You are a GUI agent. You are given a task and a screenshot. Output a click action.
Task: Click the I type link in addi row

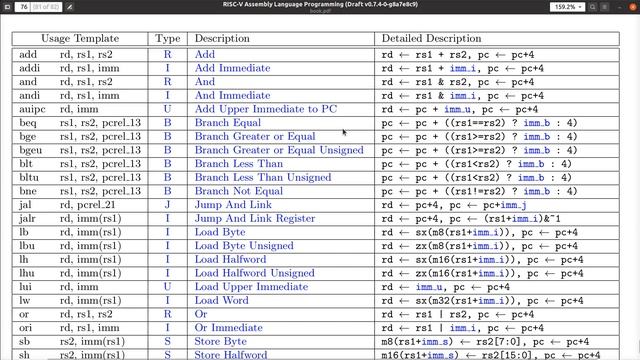click(167, 68)
